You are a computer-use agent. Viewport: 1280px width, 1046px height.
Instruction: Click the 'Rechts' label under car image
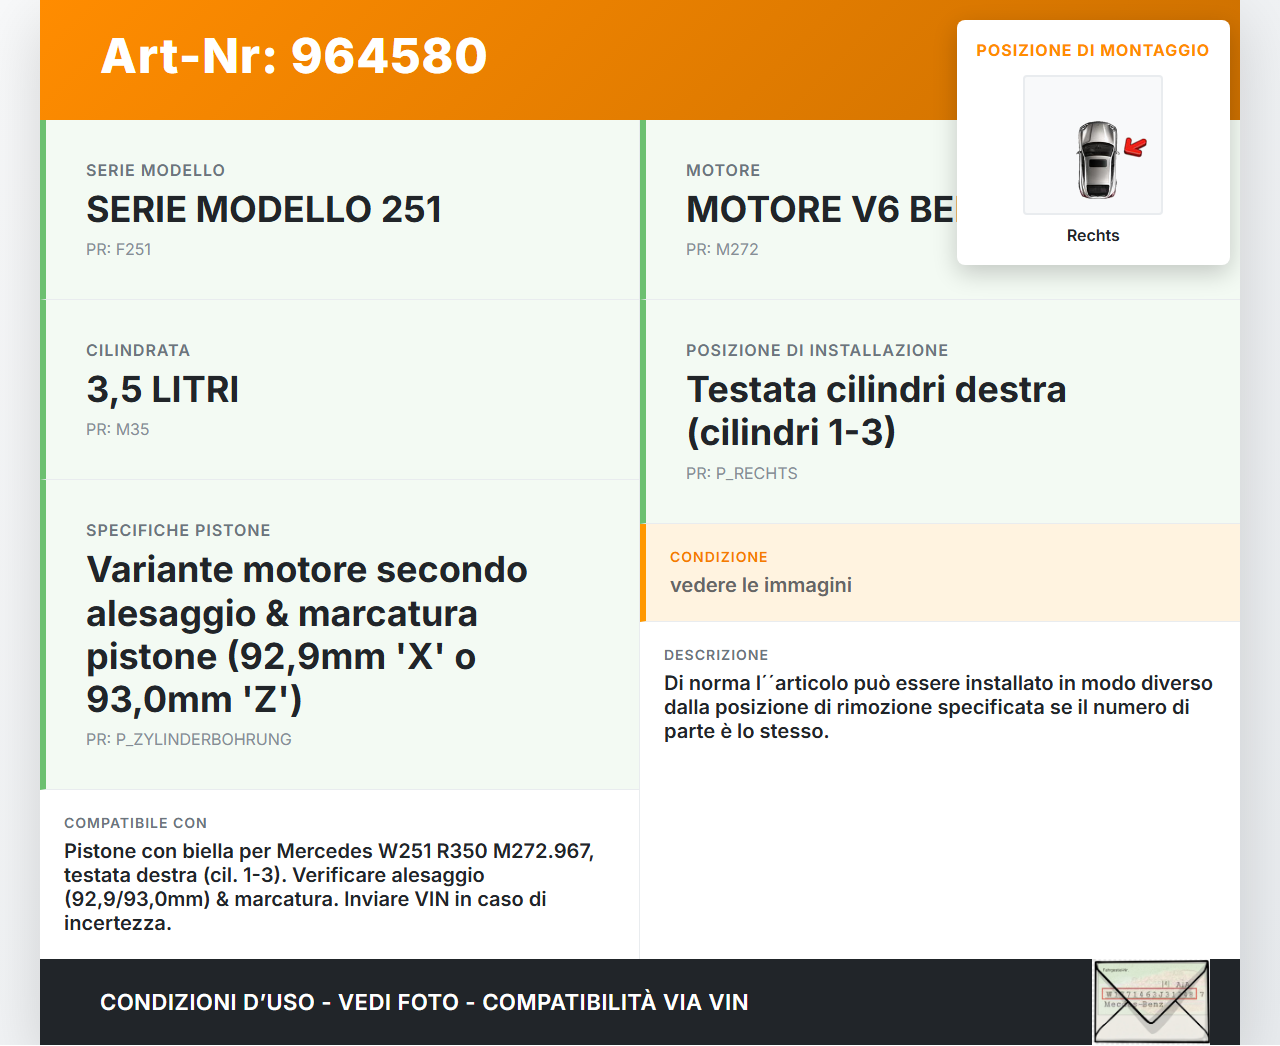coord(1092,236)
